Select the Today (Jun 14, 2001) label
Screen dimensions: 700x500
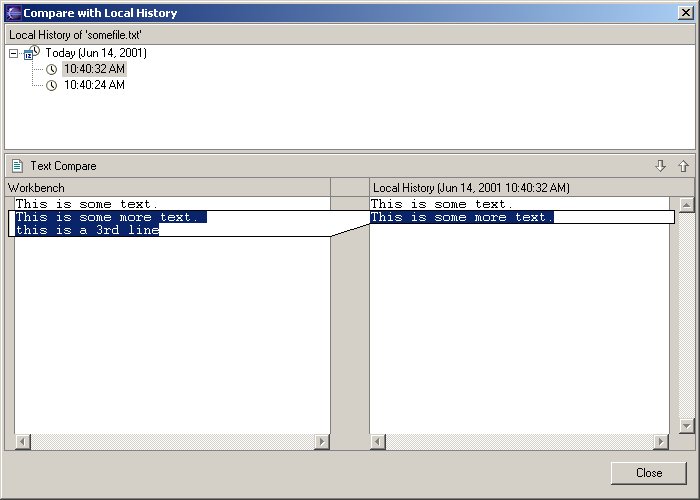[x=96, y=53]
